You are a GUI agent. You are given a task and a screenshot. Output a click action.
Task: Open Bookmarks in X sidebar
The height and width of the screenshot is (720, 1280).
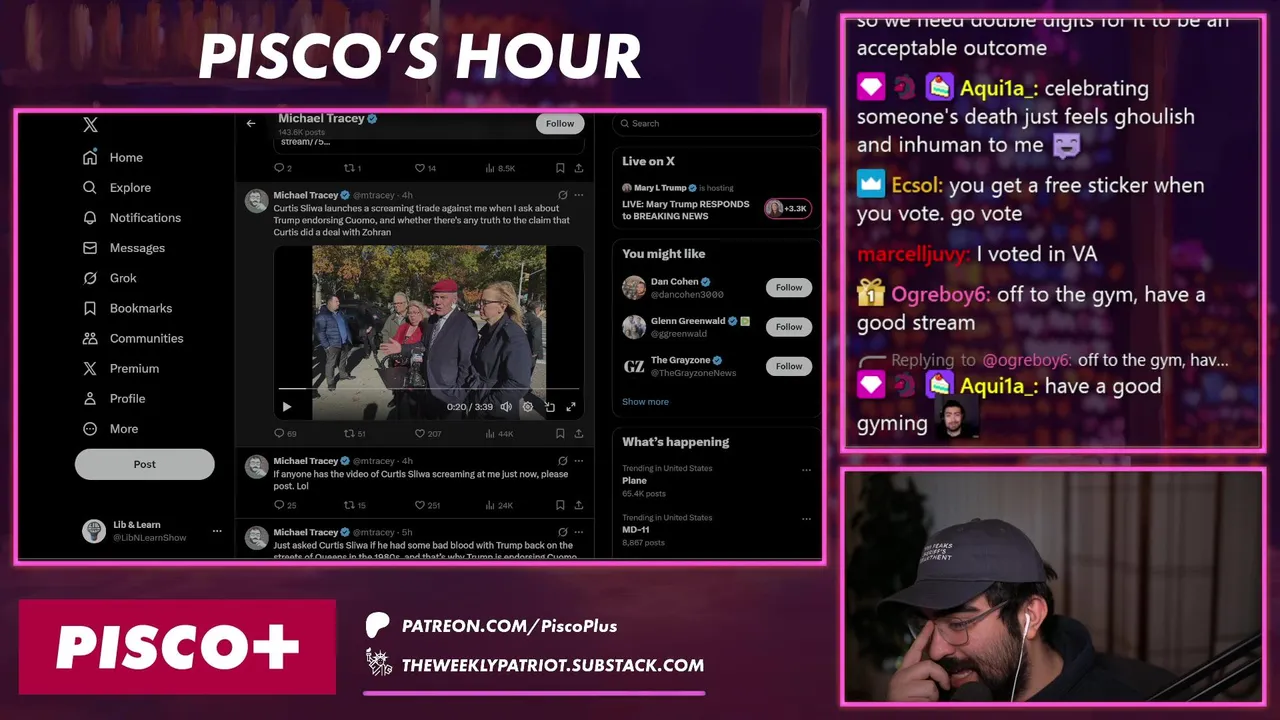pos(127,308)
